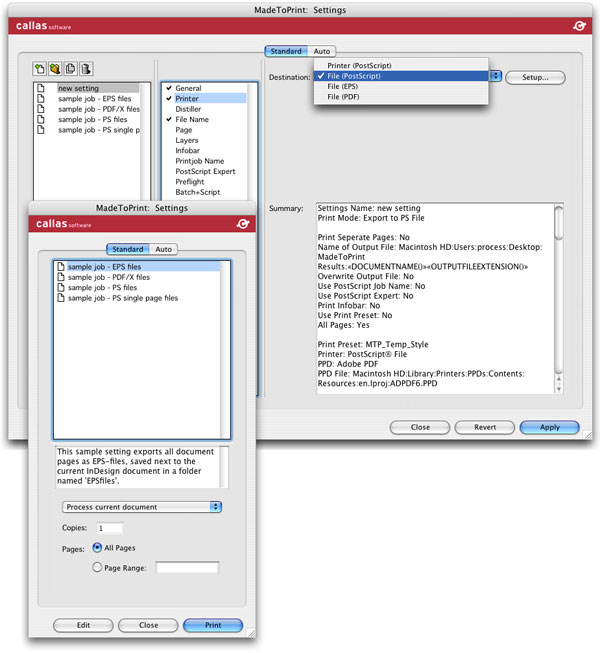Screen dimensions: 600x653
Task: Select the All Pages radio button
Action: 97,548
